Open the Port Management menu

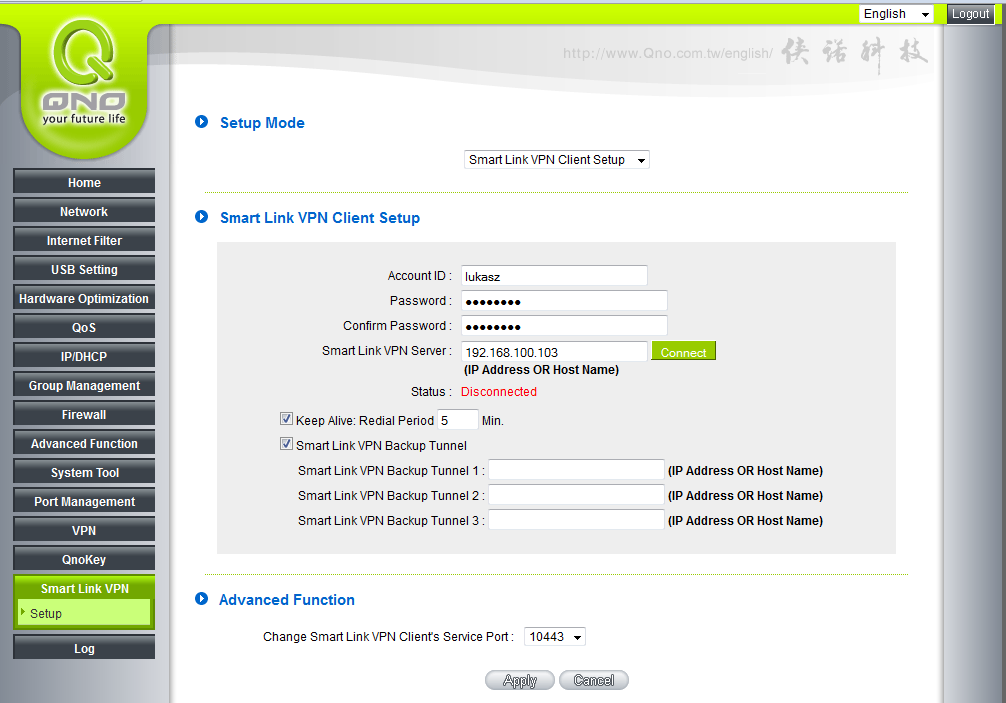point(84,502)
